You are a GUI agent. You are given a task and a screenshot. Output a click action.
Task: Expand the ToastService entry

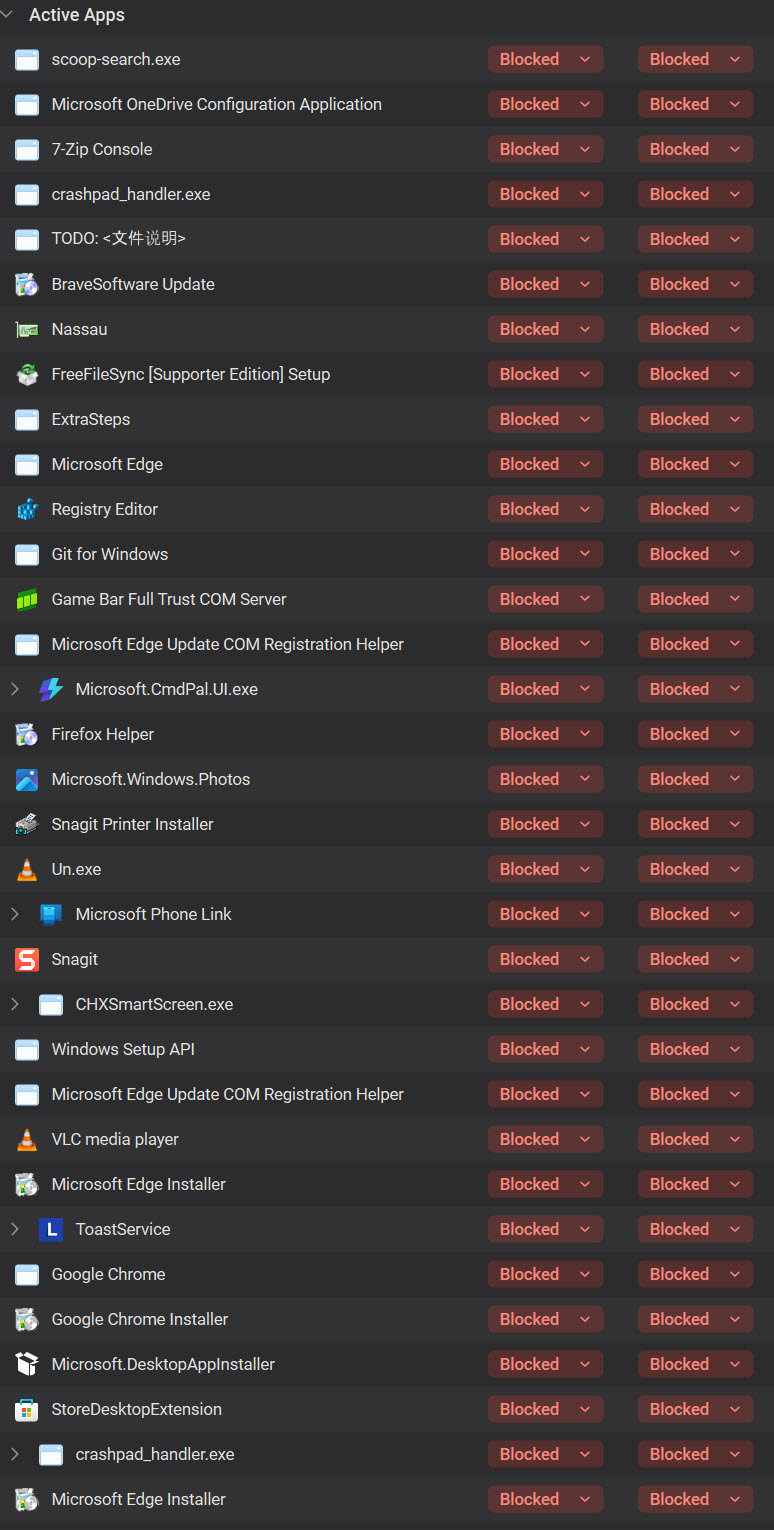[15, 1230]
